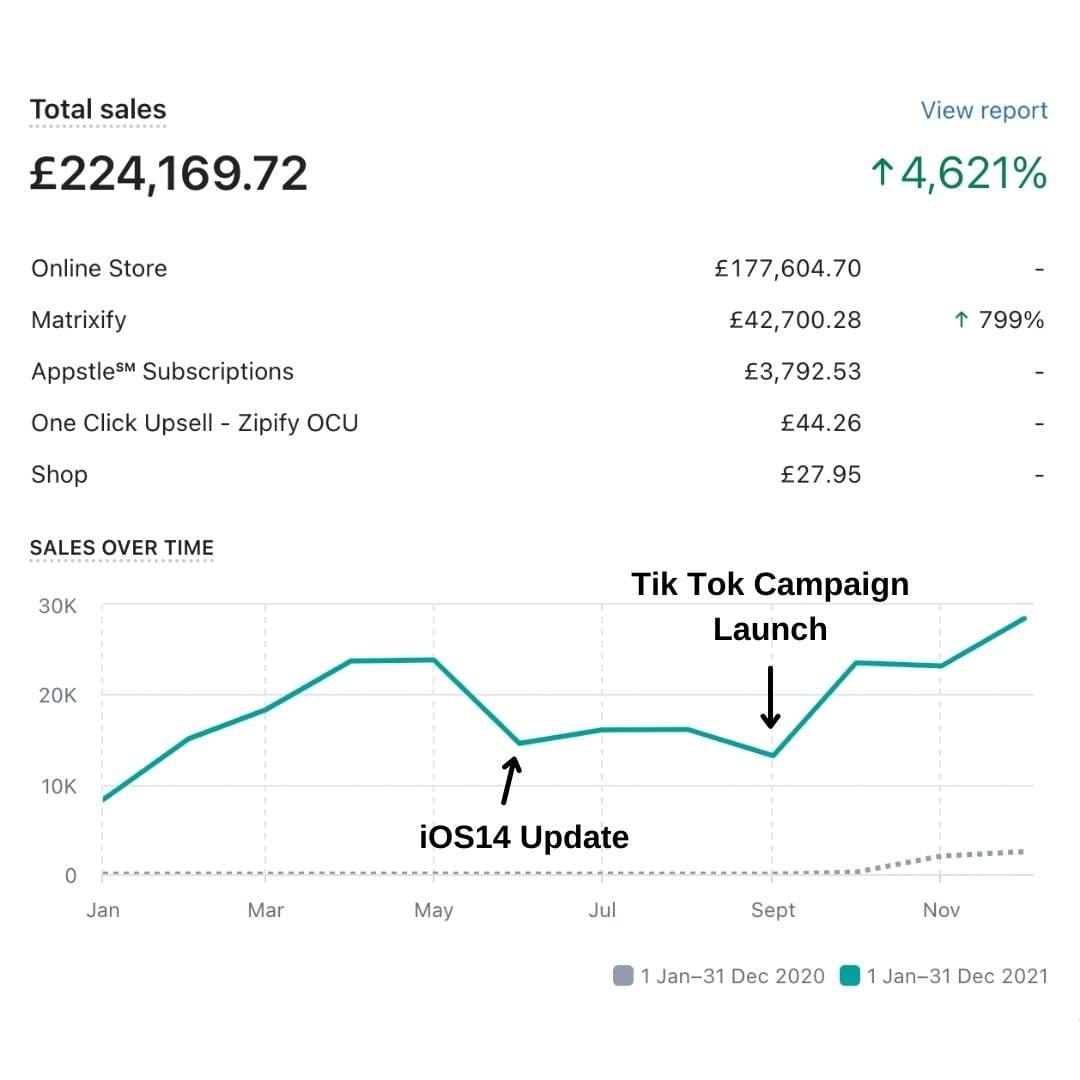Screen dimensions: 1080x1080
Task: Click the arrow above iOS14 Update label
Action: (510, 781)
